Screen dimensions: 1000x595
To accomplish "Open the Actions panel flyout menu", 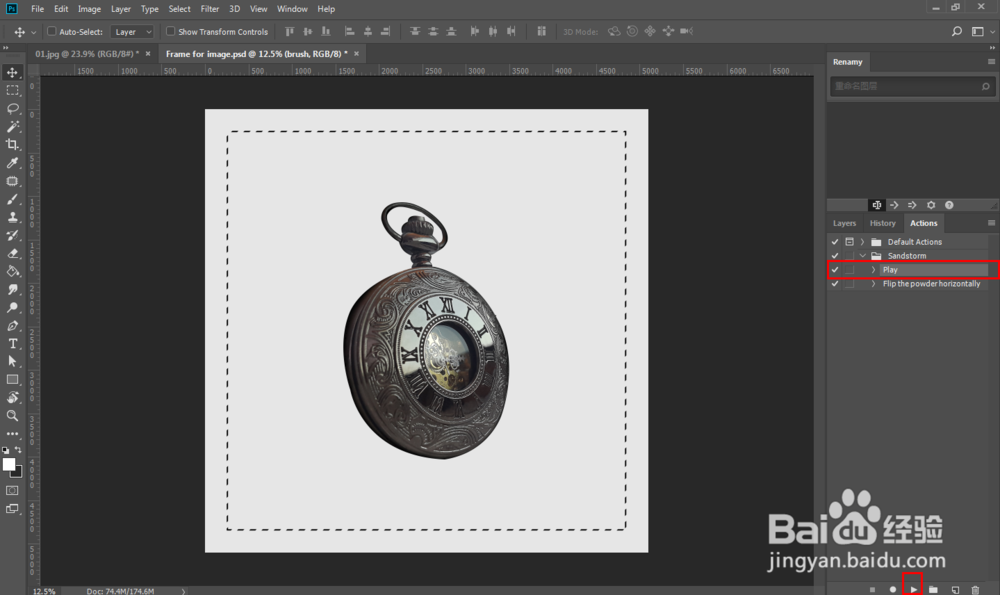I will tap(991, 223).
